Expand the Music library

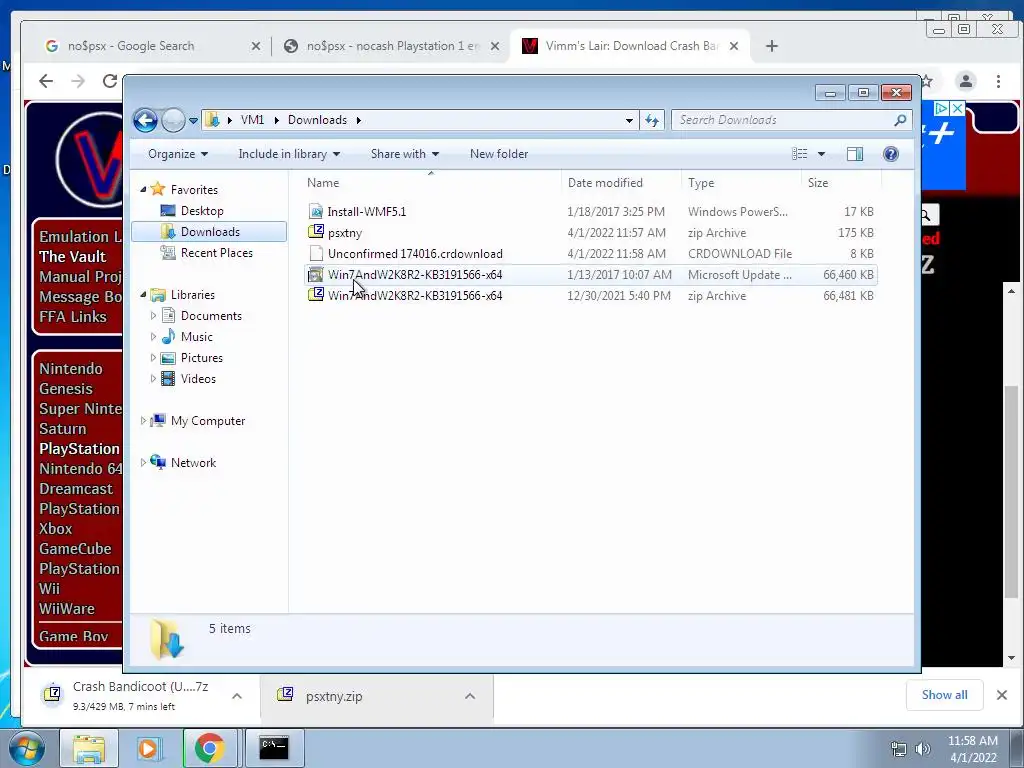tap(153, 337)
